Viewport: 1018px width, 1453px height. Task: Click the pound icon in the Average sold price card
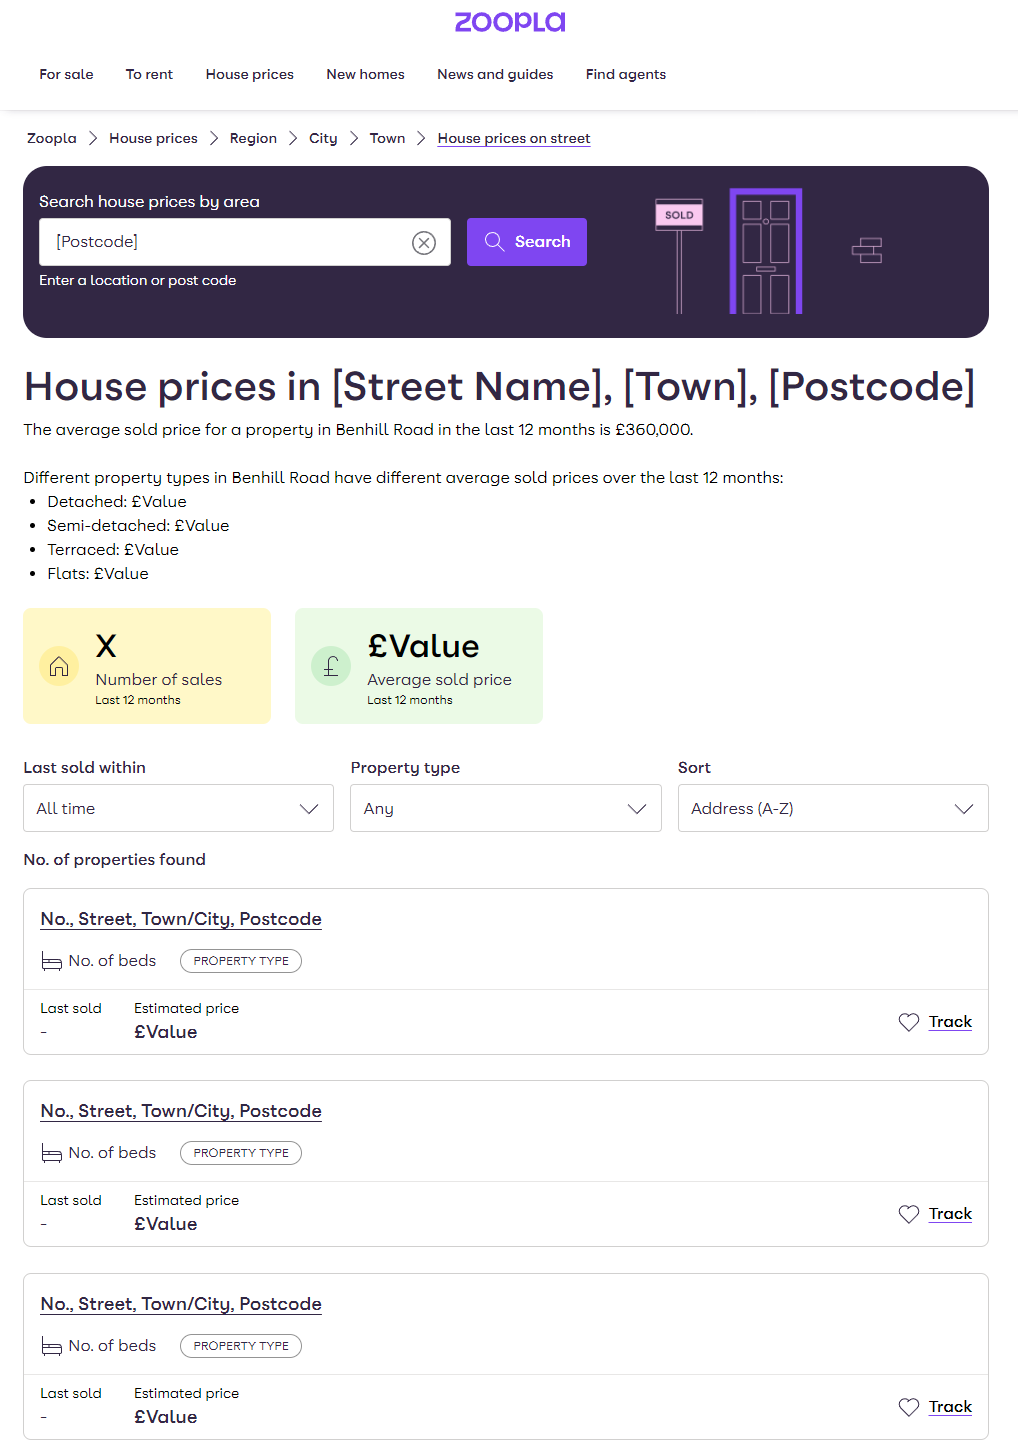pos(331,665)
